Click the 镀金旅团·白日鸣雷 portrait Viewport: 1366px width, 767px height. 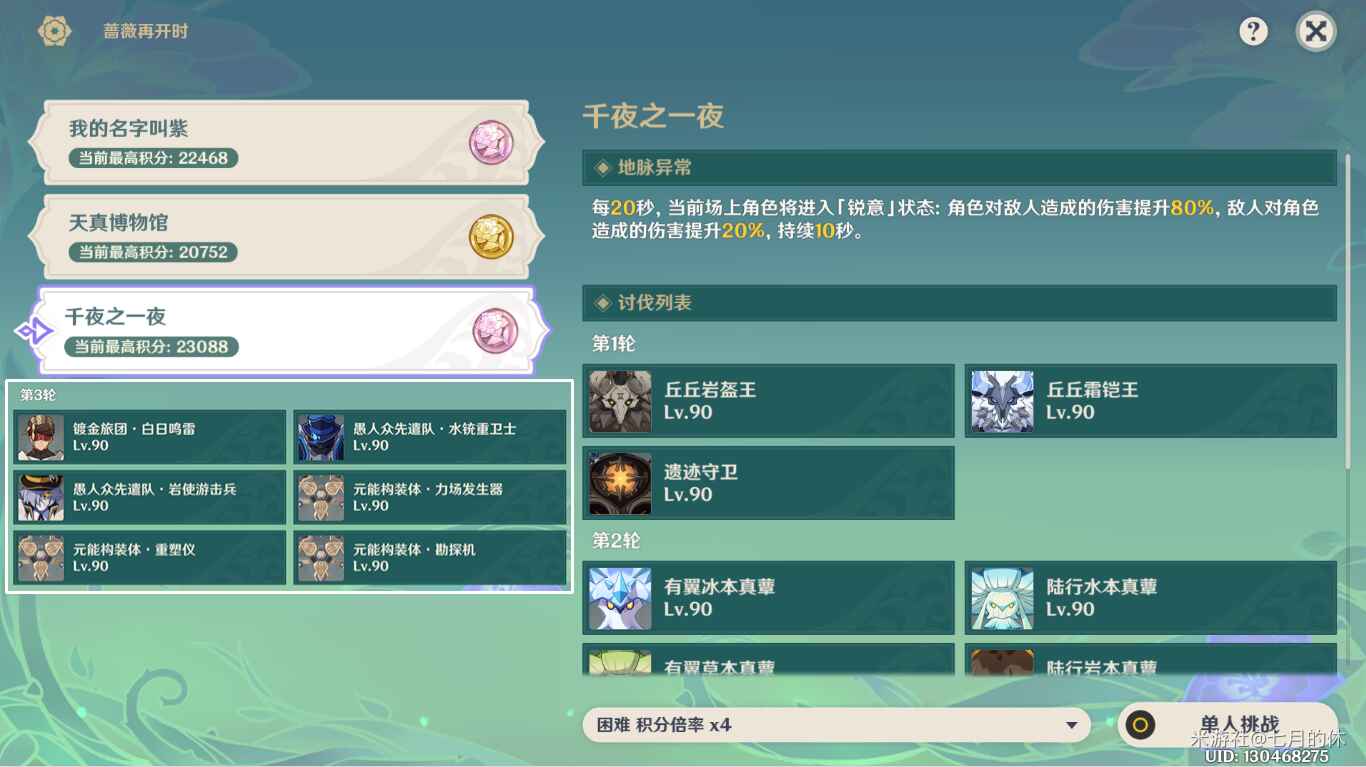click(41, 437)
